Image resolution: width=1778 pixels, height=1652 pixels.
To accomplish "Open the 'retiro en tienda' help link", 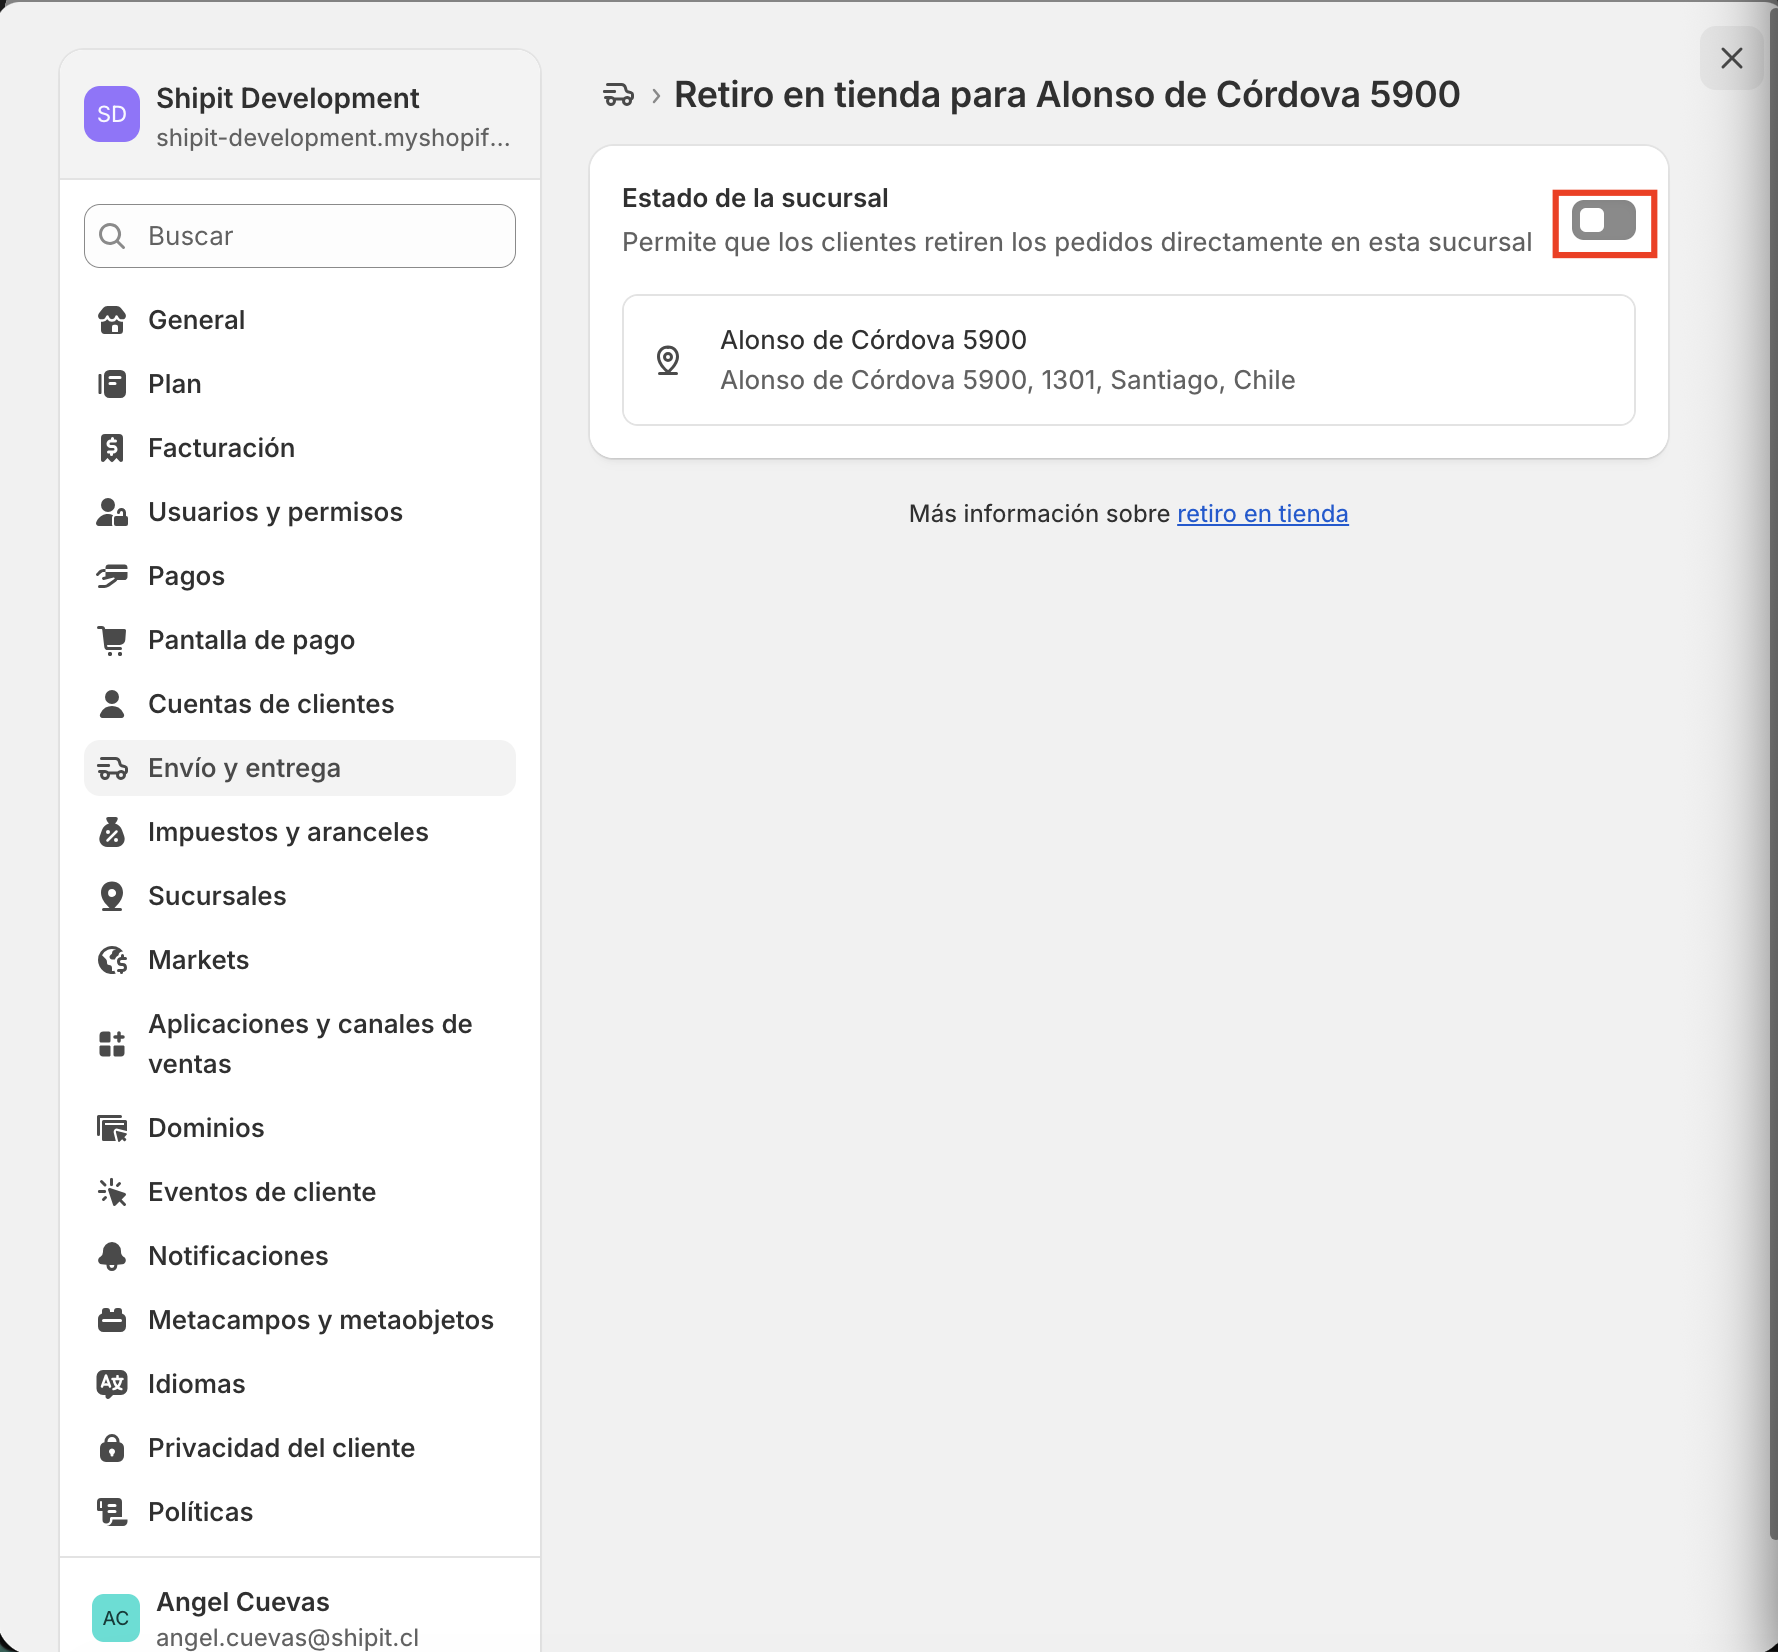I will [x=1262, y=514].
